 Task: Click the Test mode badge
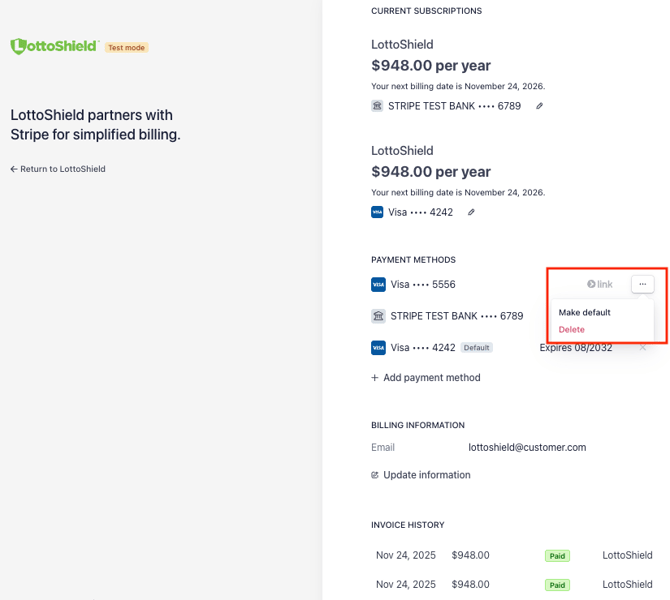pos(127,47)
